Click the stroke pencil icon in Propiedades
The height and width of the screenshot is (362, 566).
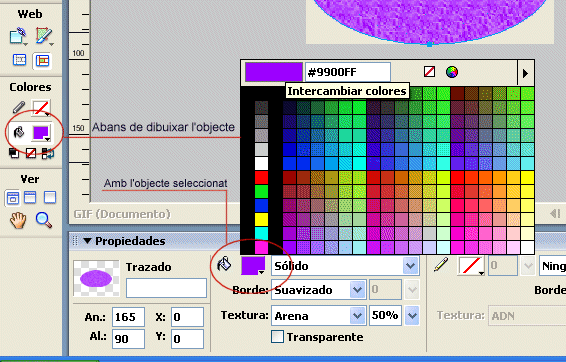[441, 265]
